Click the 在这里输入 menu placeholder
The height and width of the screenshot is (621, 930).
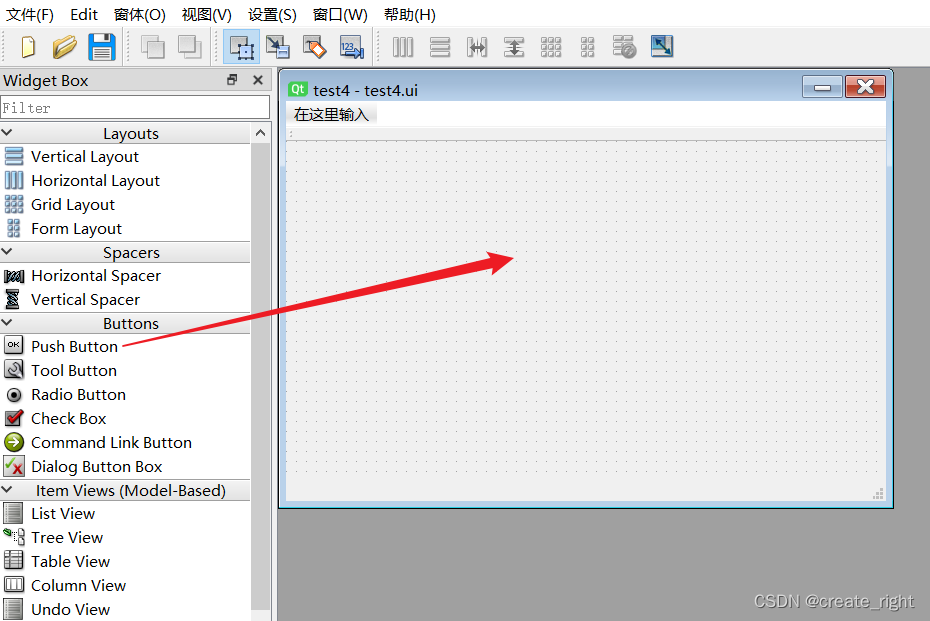pyautogui.click(x=331, y=114)
